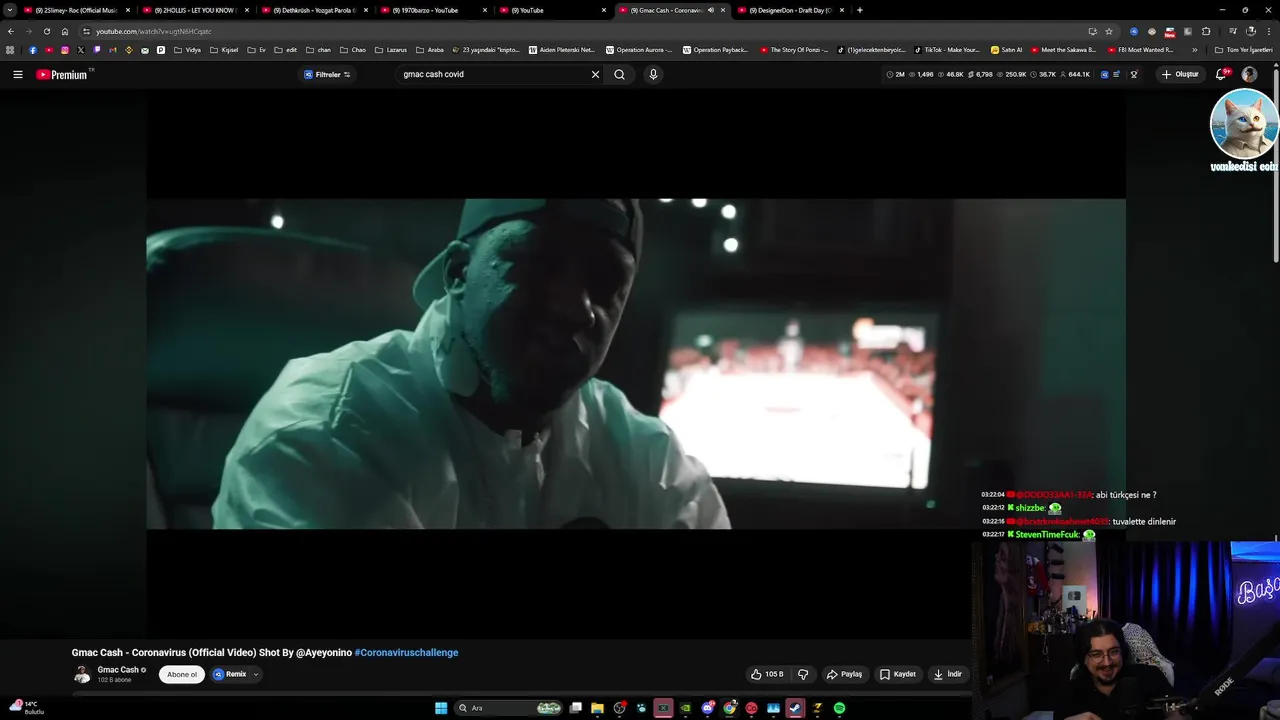Screen dimensions: 1280x720
Task: Open Discord from the taskbar
Action: pos(707,708)
